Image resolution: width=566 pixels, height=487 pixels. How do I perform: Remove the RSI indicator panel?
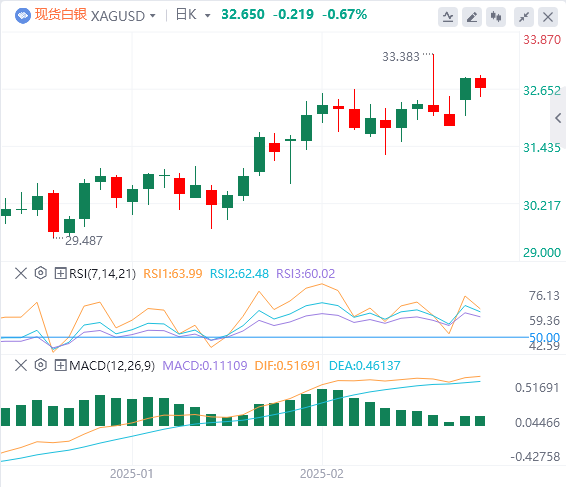[21, 273]
